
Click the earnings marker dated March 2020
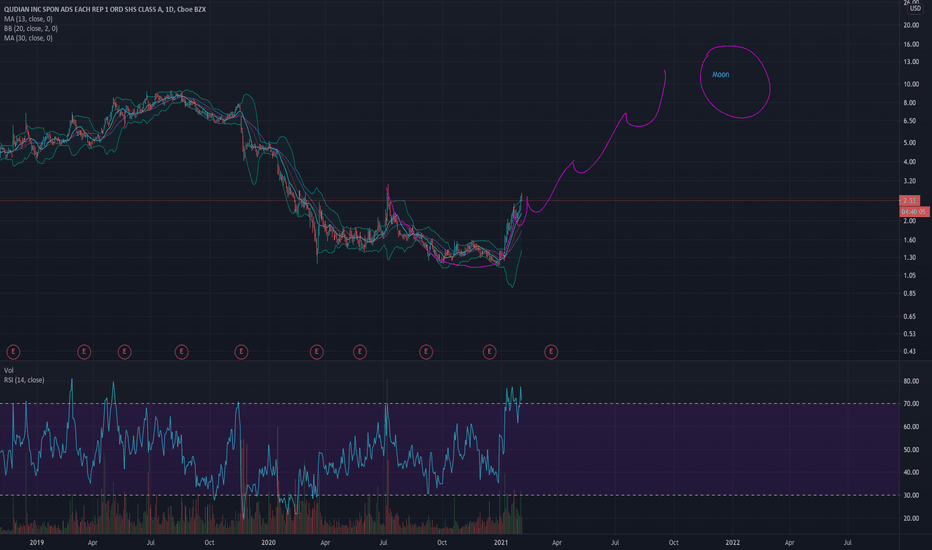pos(316,352)
